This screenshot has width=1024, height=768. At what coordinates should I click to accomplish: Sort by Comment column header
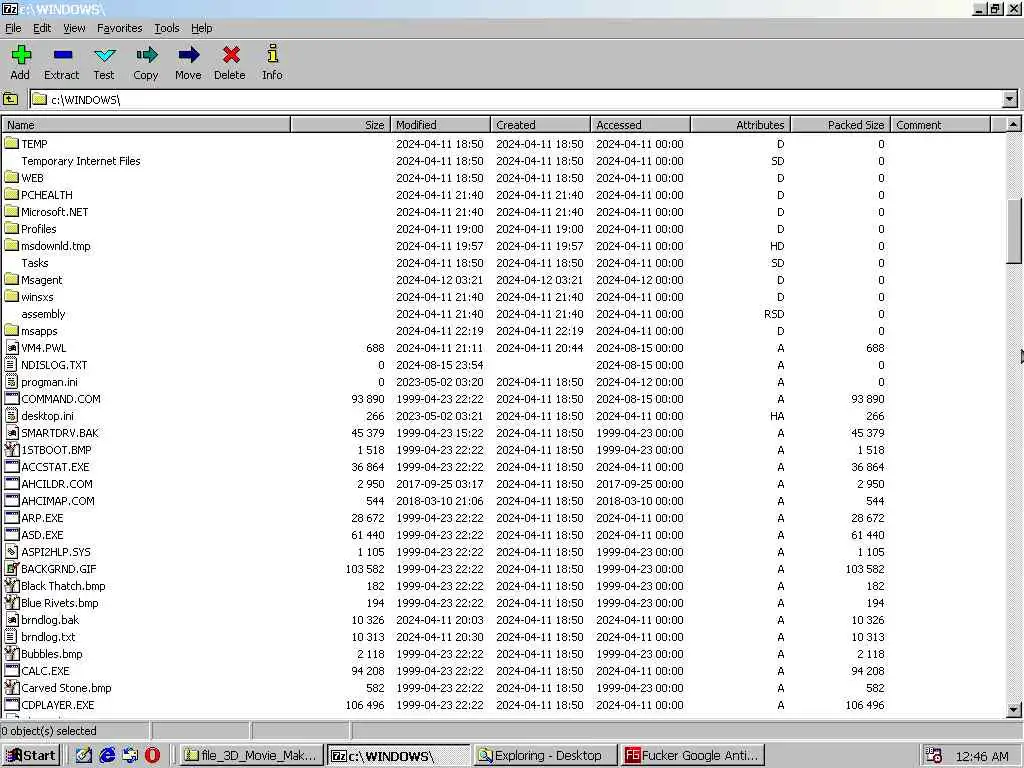(x=940, y=125)
